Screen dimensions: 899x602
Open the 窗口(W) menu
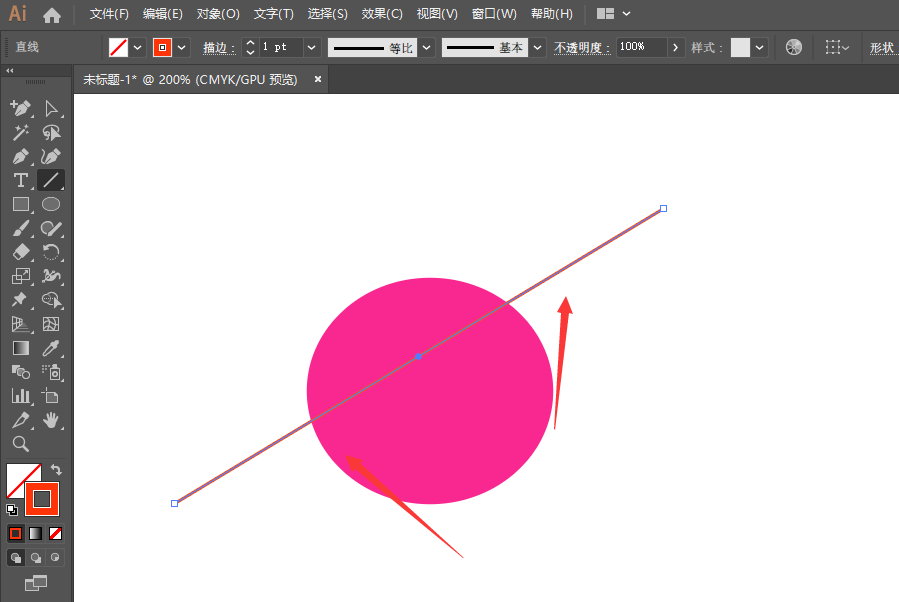coord(494,14)
